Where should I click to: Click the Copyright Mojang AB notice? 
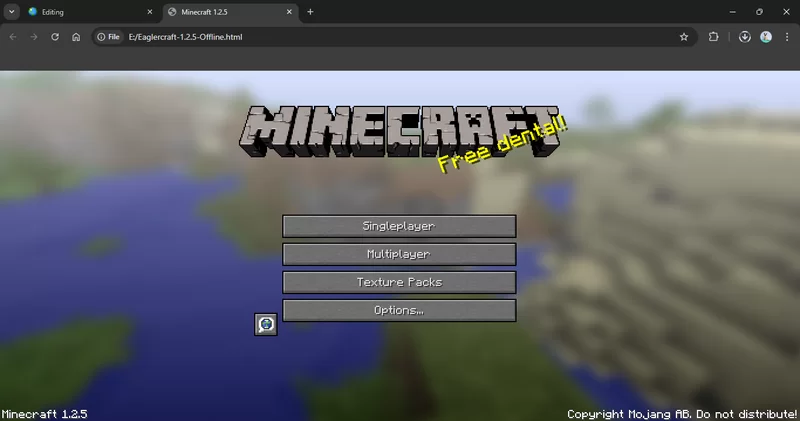683,414
